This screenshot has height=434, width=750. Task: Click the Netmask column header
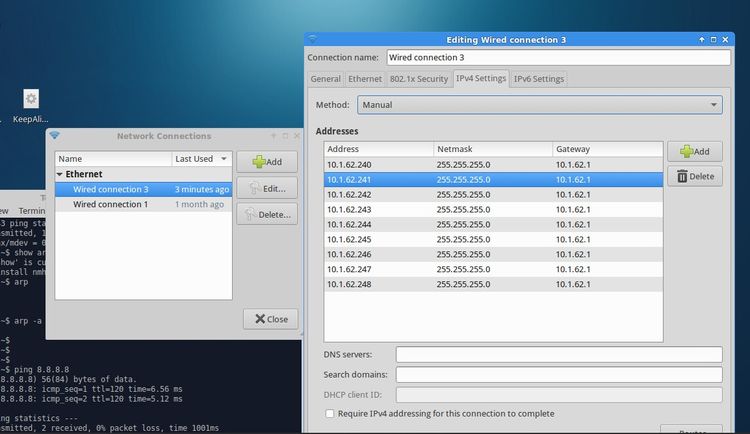click(x=493, y=149)
